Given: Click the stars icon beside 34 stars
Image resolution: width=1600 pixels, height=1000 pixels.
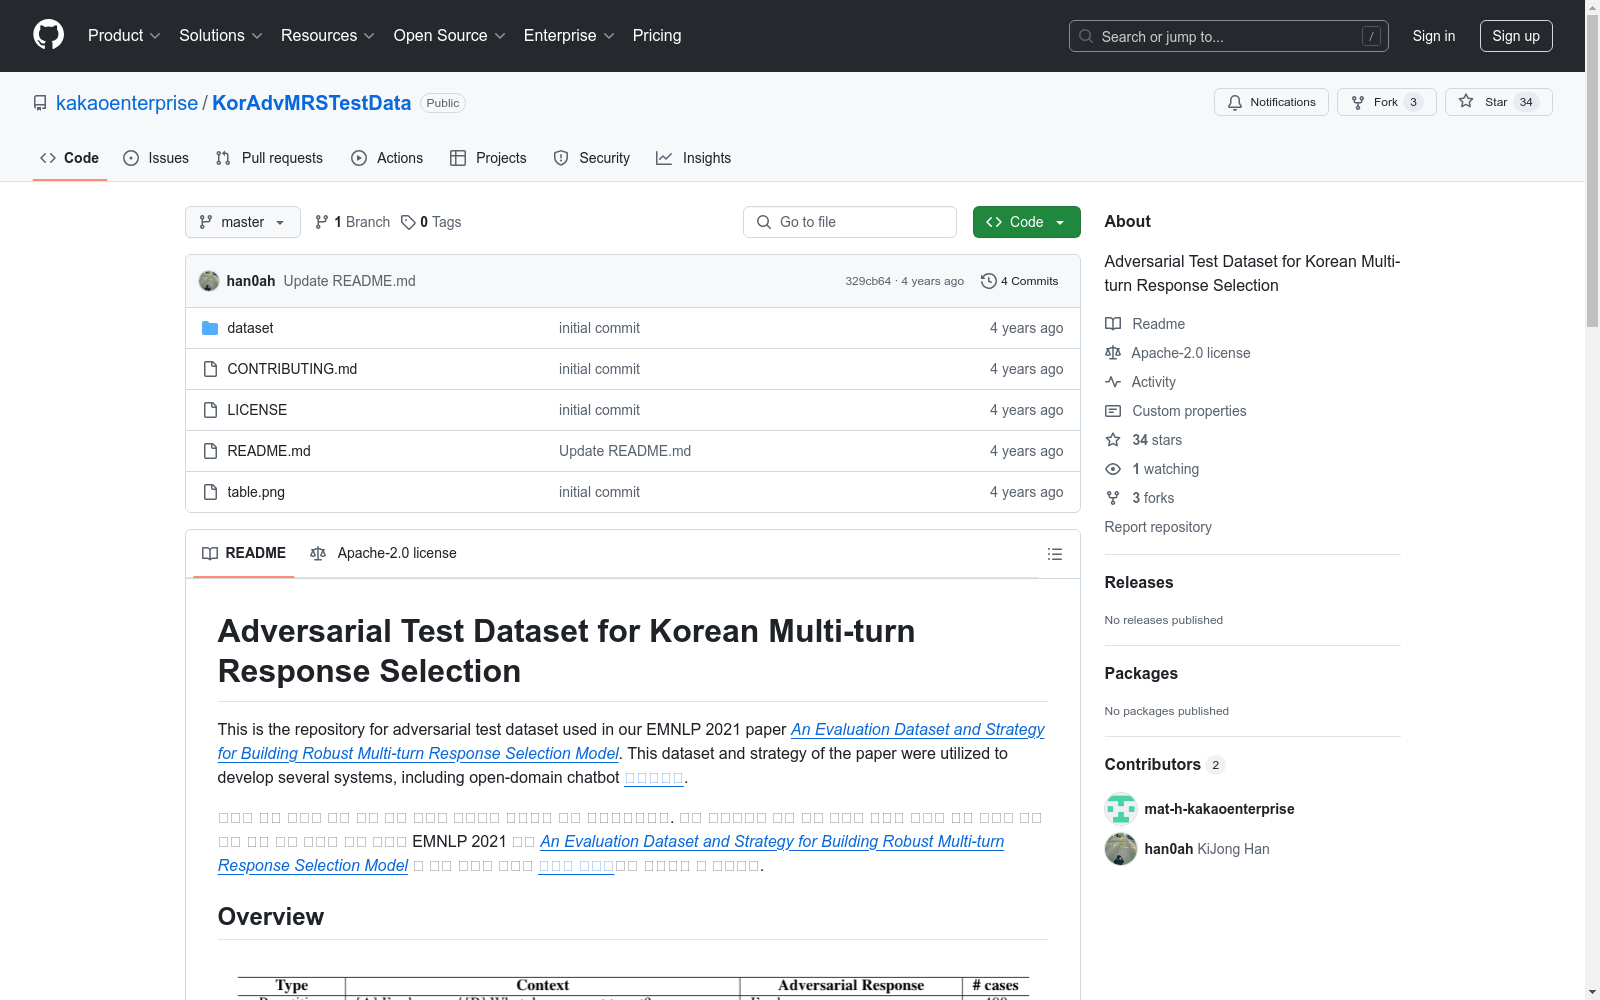Looking at the screenshot, I should (1113, 440).
